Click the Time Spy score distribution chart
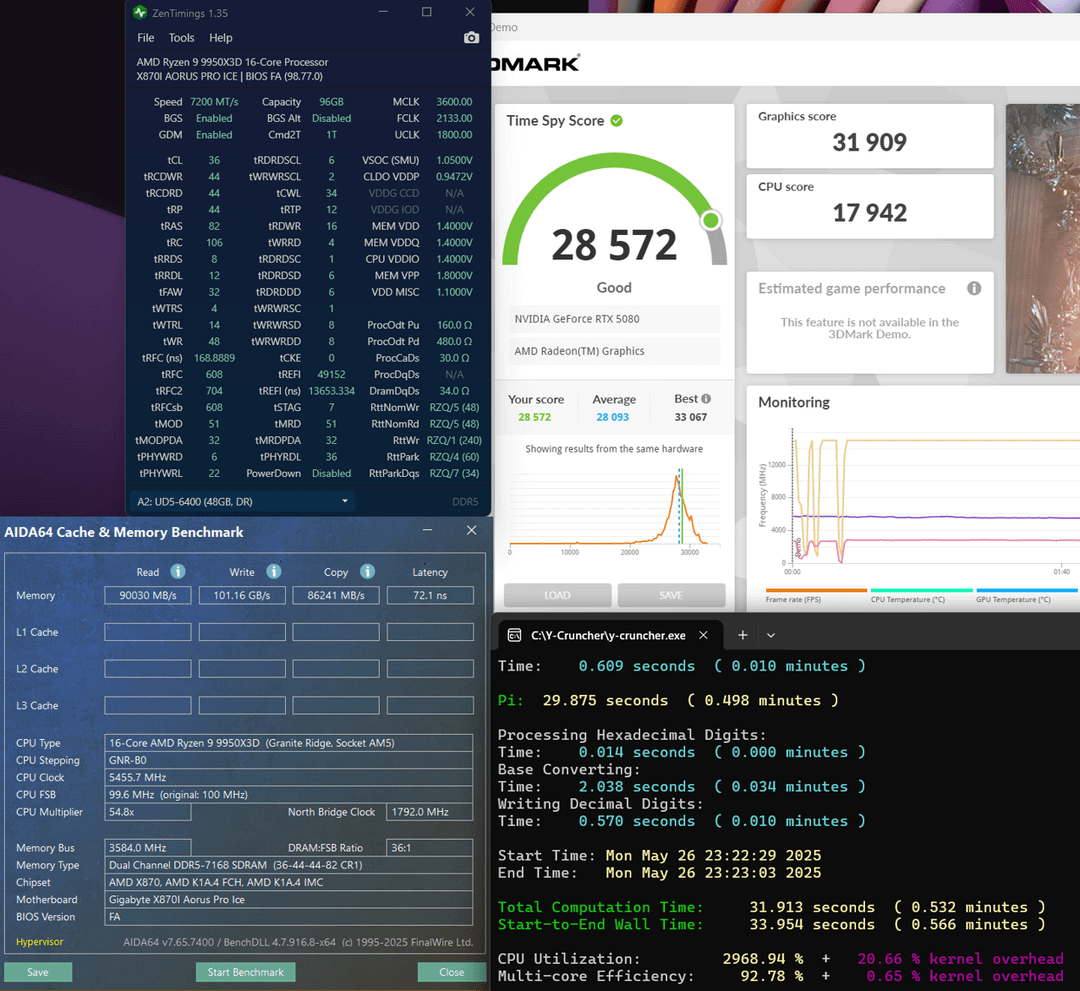 click(x=614, y=510)
